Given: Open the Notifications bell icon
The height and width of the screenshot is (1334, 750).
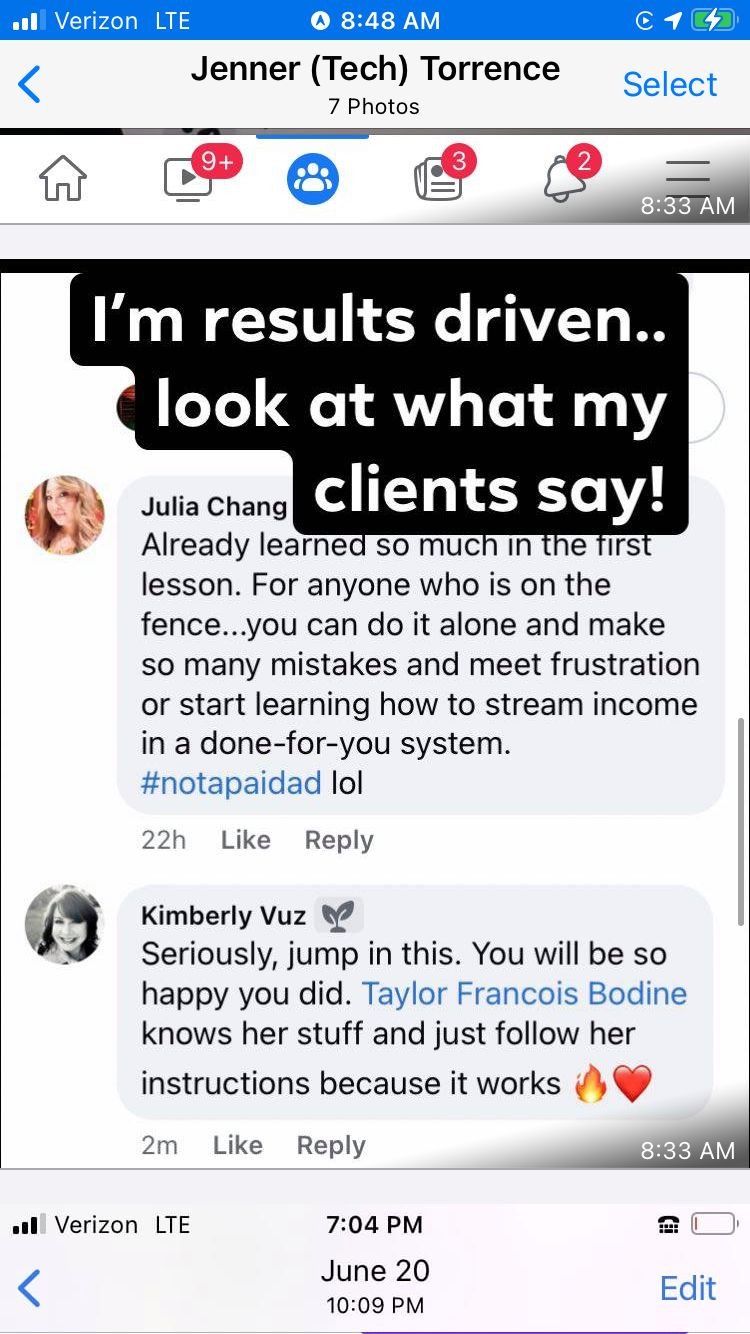Looking at the screenshot, I should click(x=563, y=180).
